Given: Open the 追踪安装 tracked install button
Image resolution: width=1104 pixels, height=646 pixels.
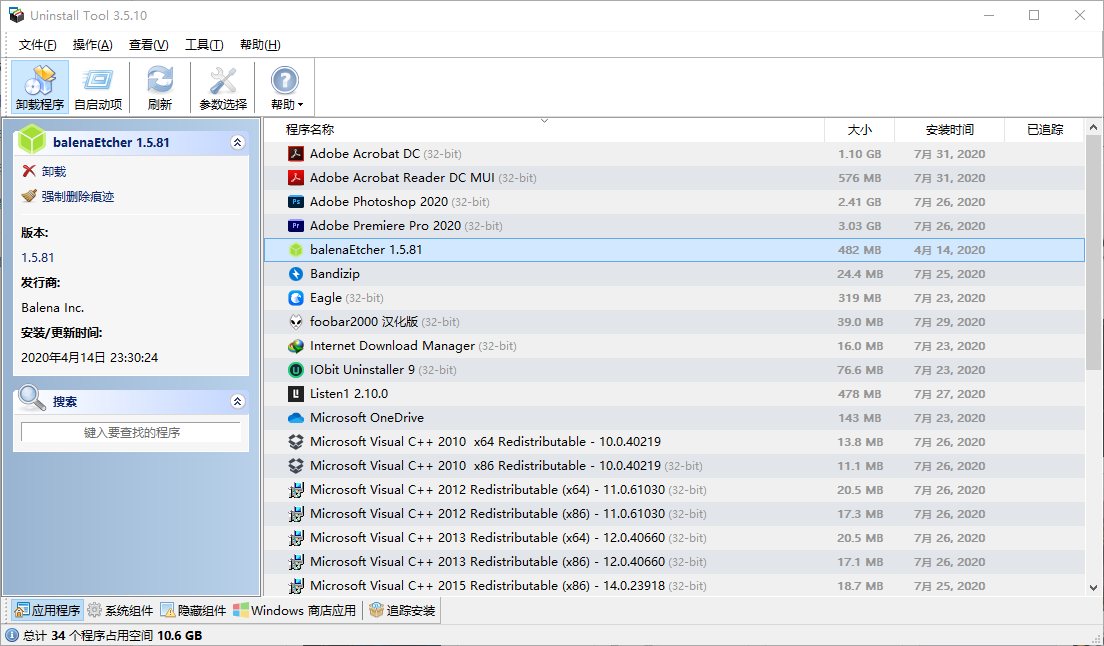Looking at the screenshot, I should 403,610.
